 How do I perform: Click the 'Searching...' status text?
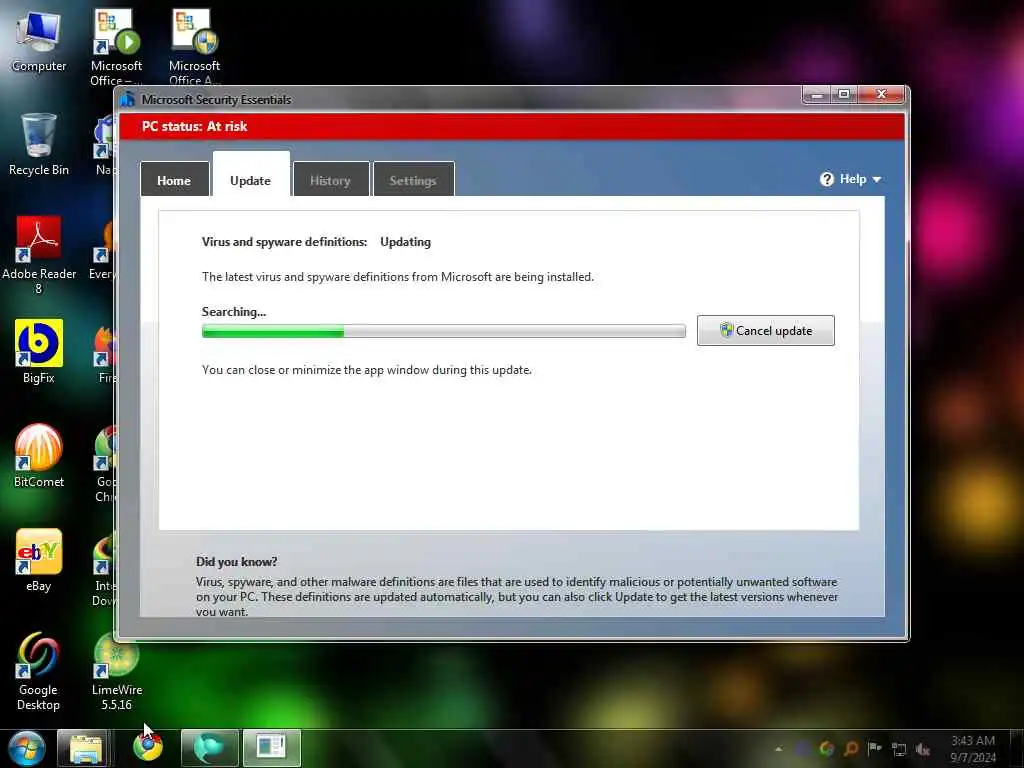tap(234, 312)
